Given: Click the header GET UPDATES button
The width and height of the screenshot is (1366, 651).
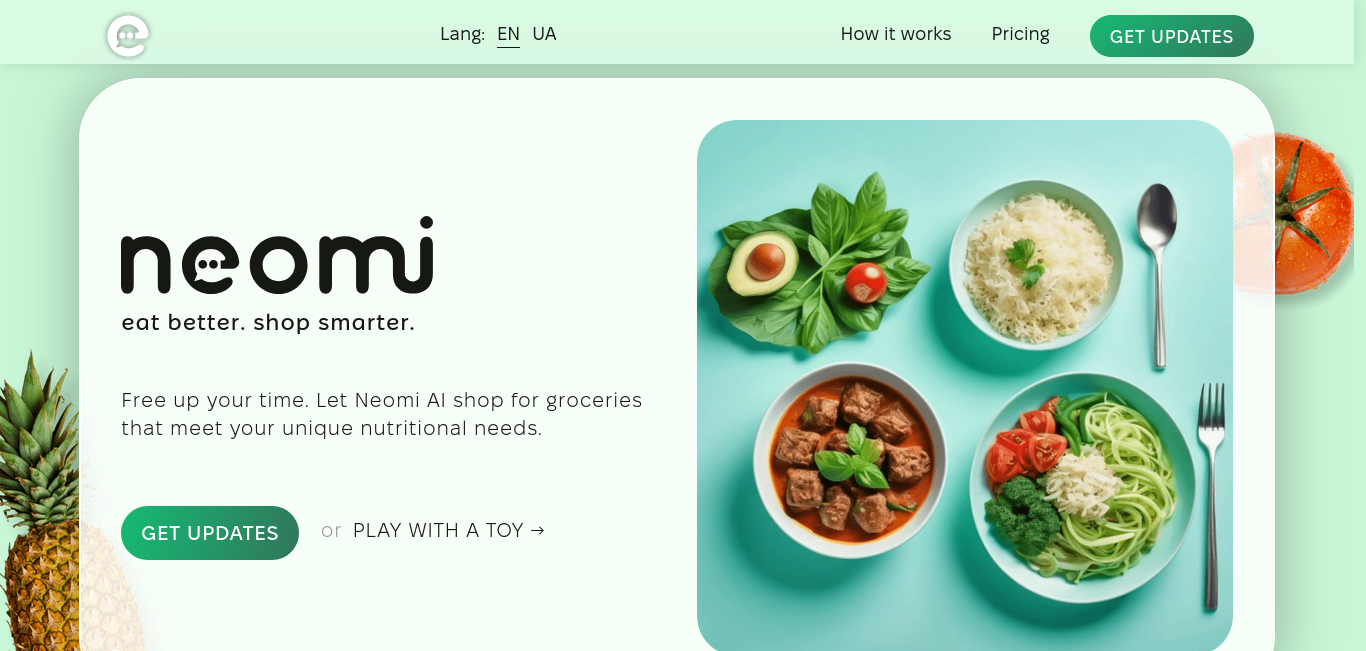Looking at the screenshot, I should [x=1171, y=36].
